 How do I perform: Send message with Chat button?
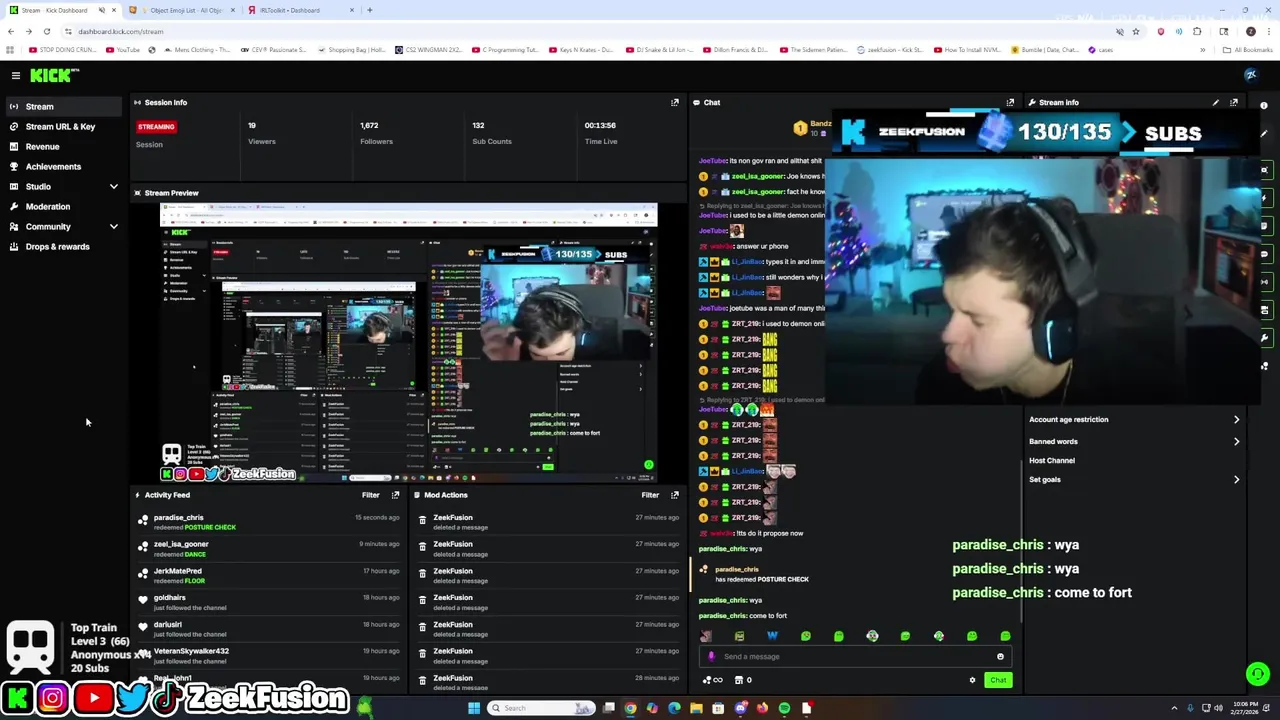[998, 680]
